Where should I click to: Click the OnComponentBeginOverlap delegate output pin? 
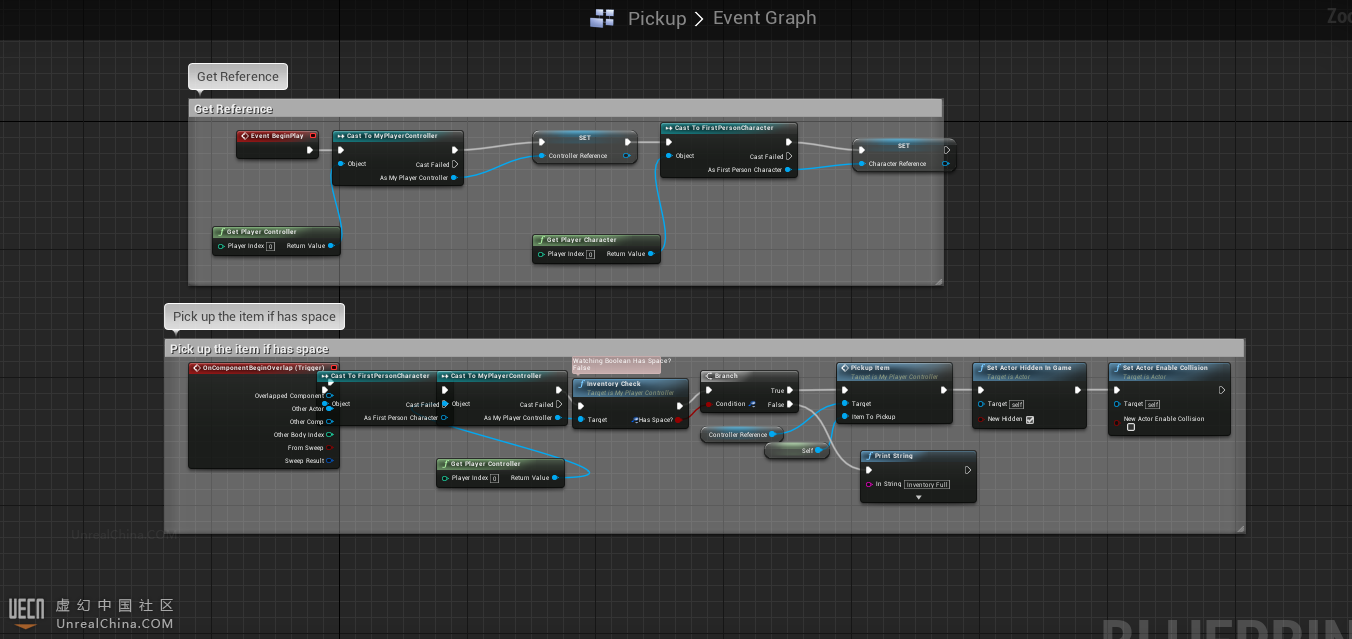pos(334,368)
